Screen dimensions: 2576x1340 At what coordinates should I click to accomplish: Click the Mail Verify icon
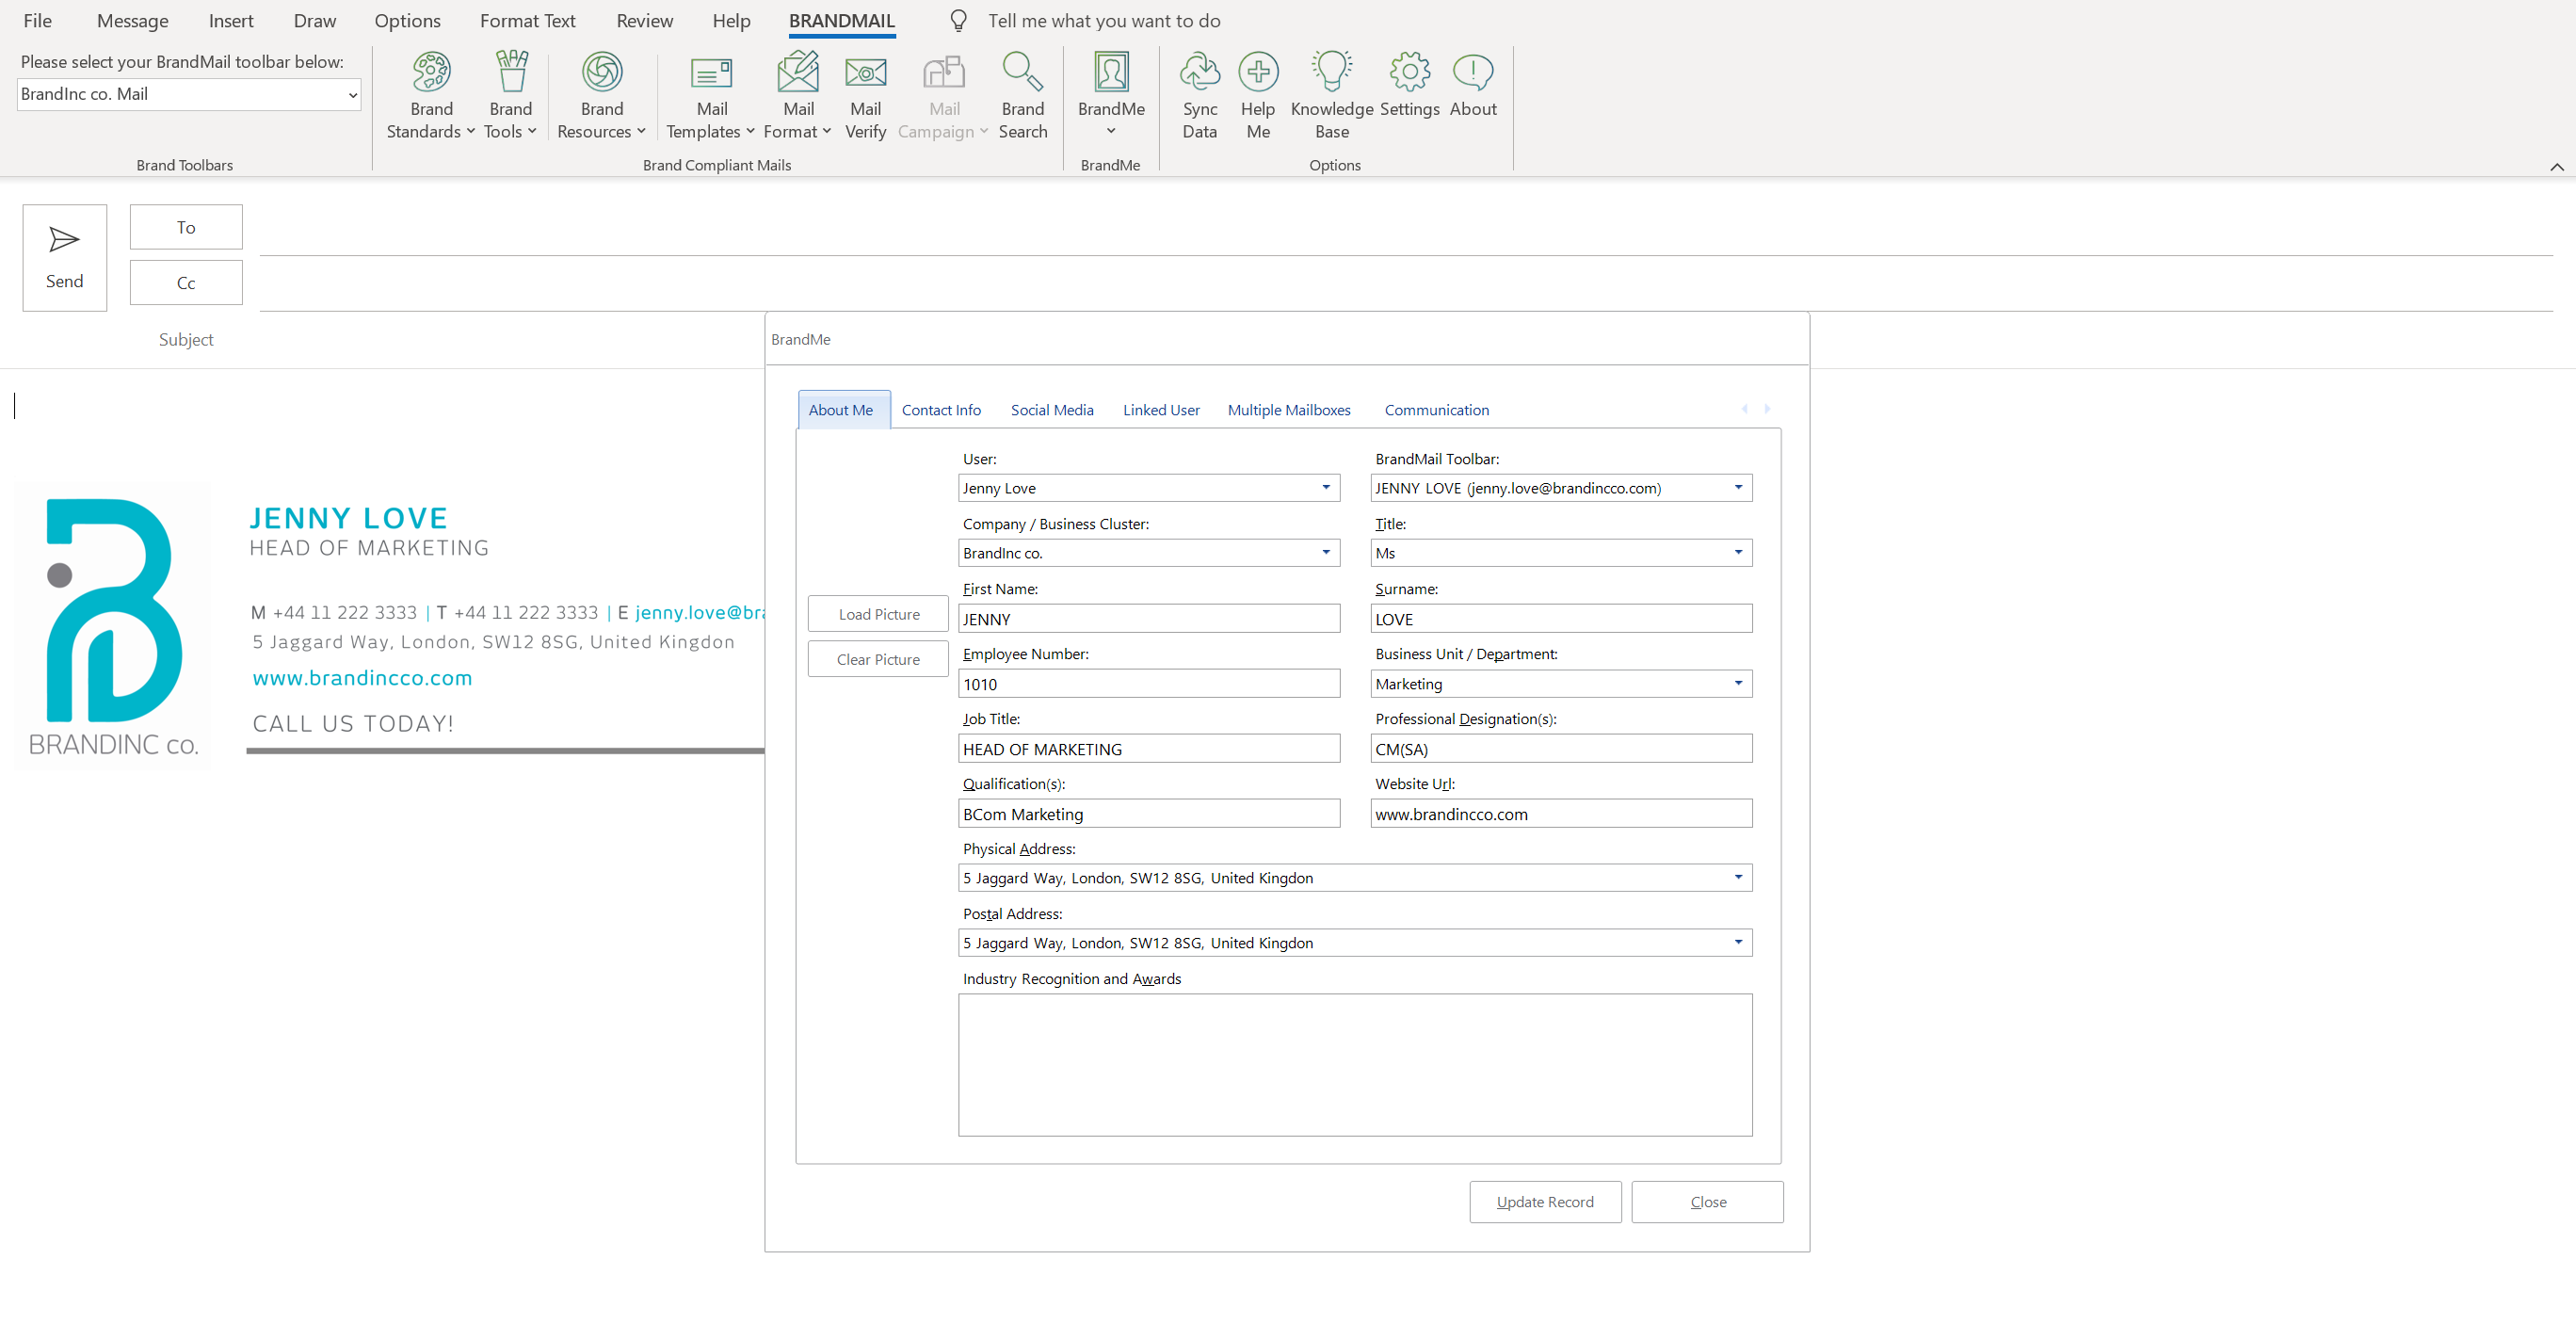[865, 72]
